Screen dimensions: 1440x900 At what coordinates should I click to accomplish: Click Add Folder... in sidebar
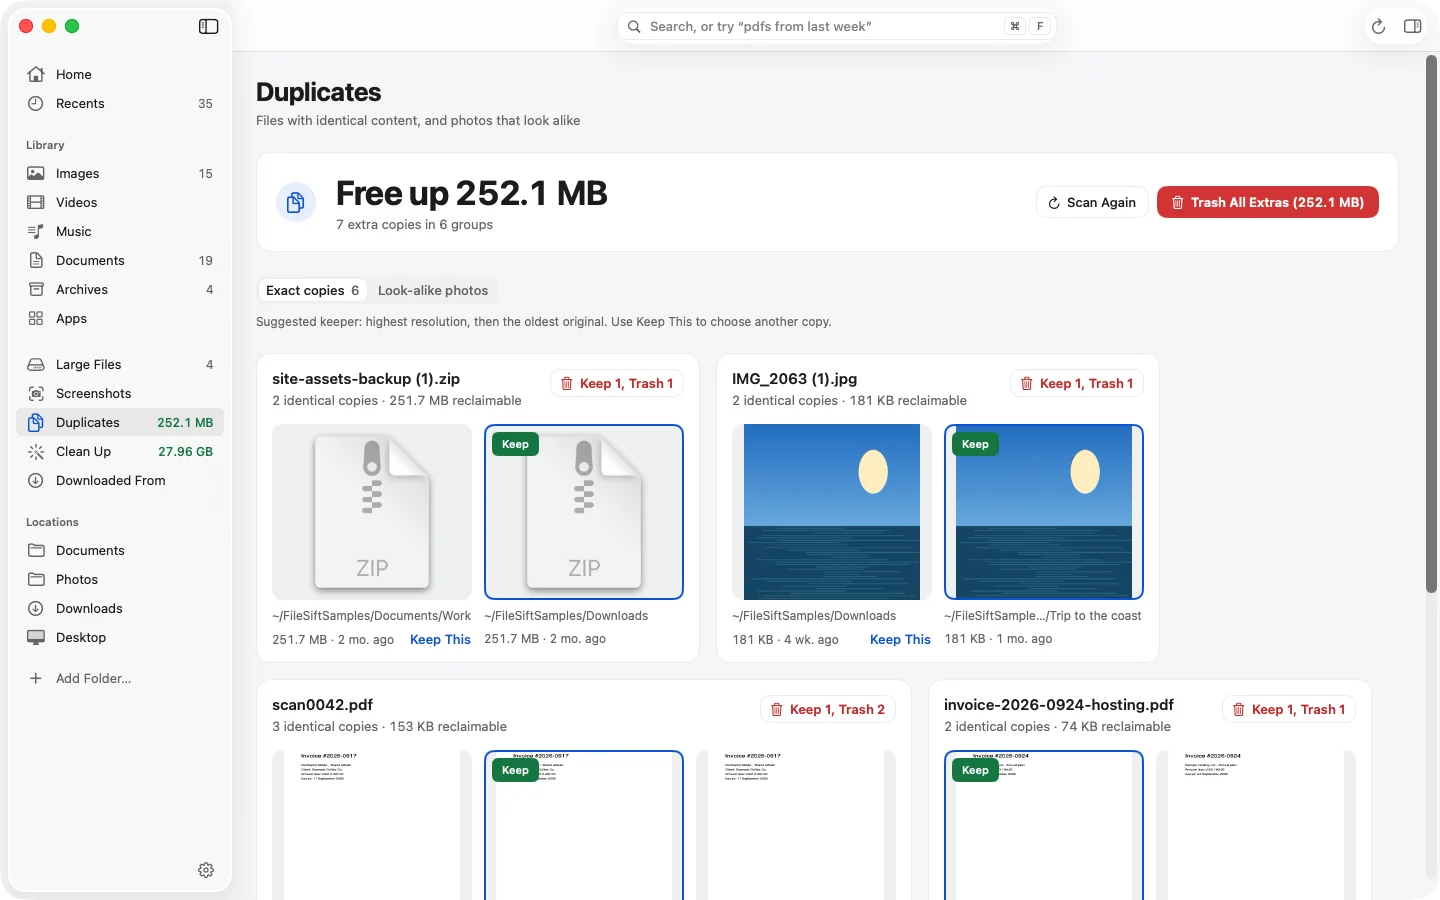120,678
